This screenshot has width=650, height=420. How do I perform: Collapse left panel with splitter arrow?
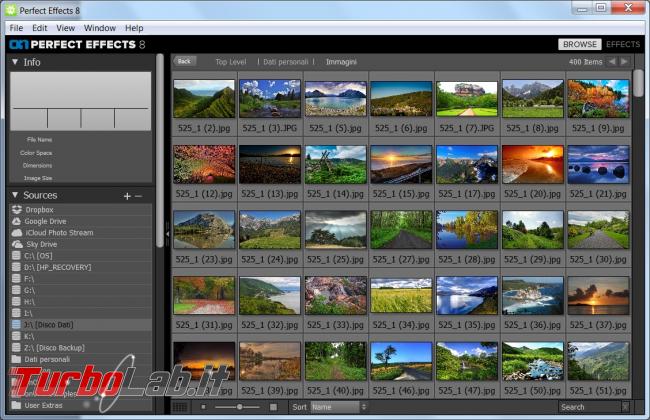(167, 234)
